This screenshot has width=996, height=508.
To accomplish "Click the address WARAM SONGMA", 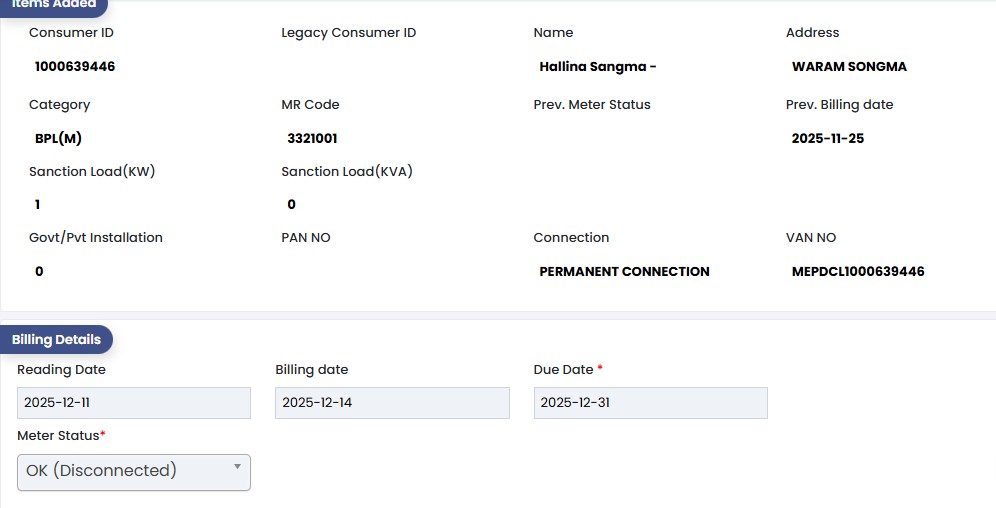I will tap(849, 67).
